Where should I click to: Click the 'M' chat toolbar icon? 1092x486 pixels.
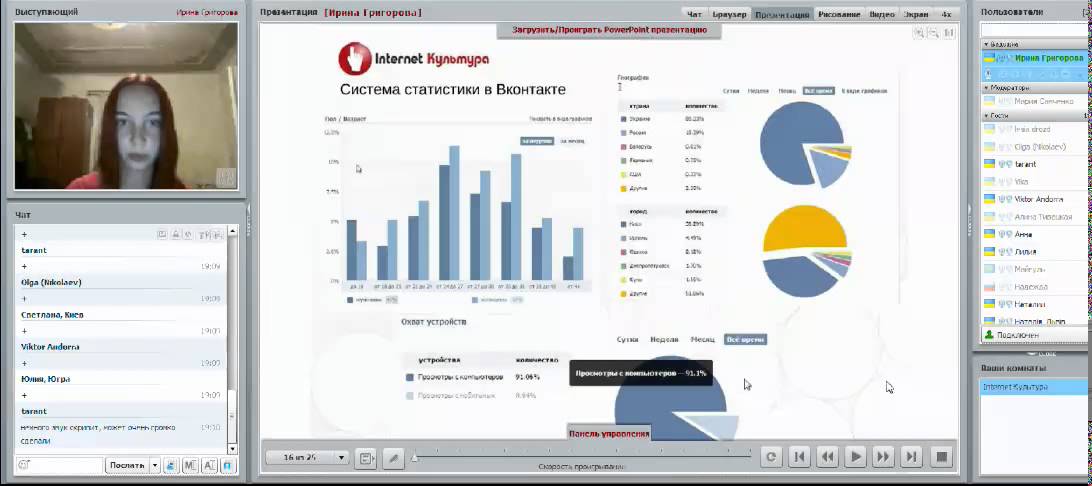(190, 465)
